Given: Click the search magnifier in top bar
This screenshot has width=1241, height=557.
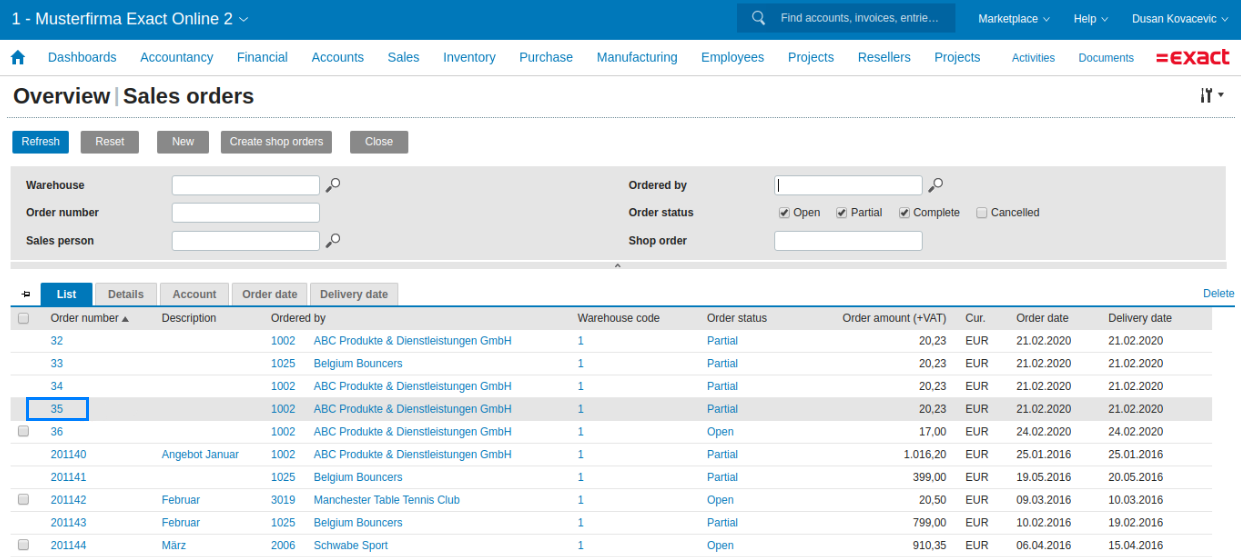Looking at the screenshot, I should coord(758,18).
